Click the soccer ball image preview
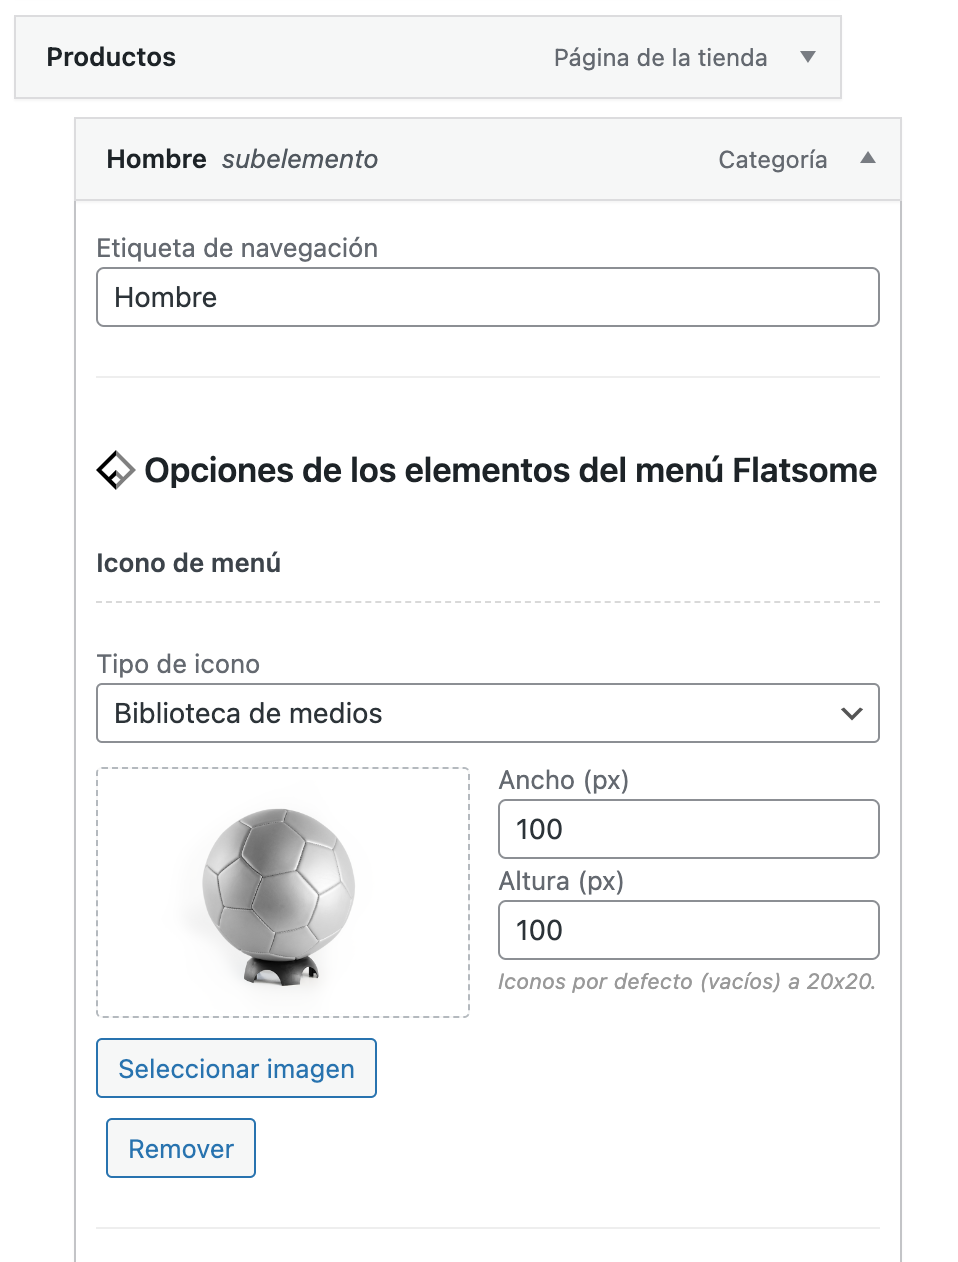 tap(282, 892)
